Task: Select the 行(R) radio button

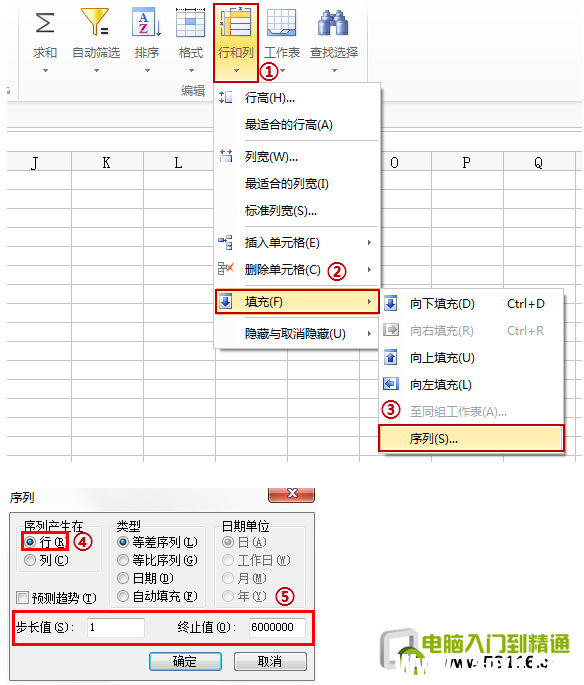Action: tap(30, 542)
